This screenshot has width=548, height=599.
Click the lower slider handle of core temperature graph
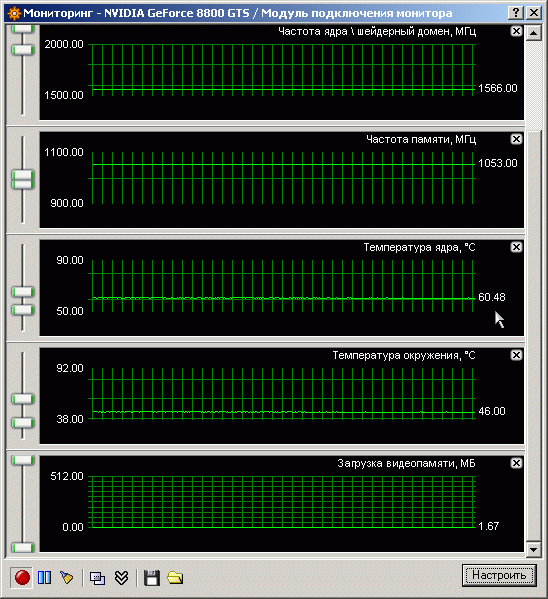[23, 310]
